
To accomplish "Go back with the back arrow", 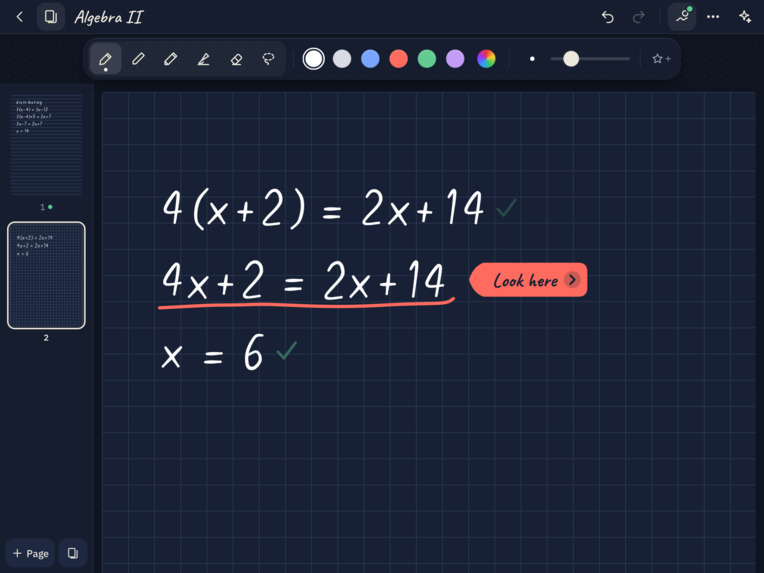I will pos(19,17).
